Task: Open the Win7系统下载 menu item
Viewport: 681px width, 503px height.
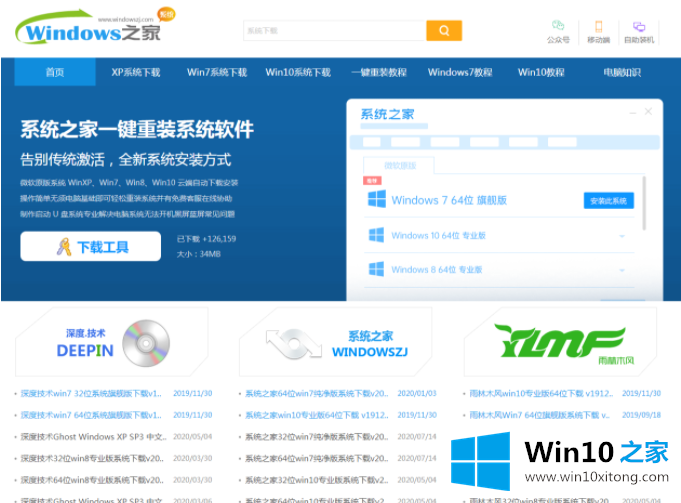Action: [x=217, y=72]
